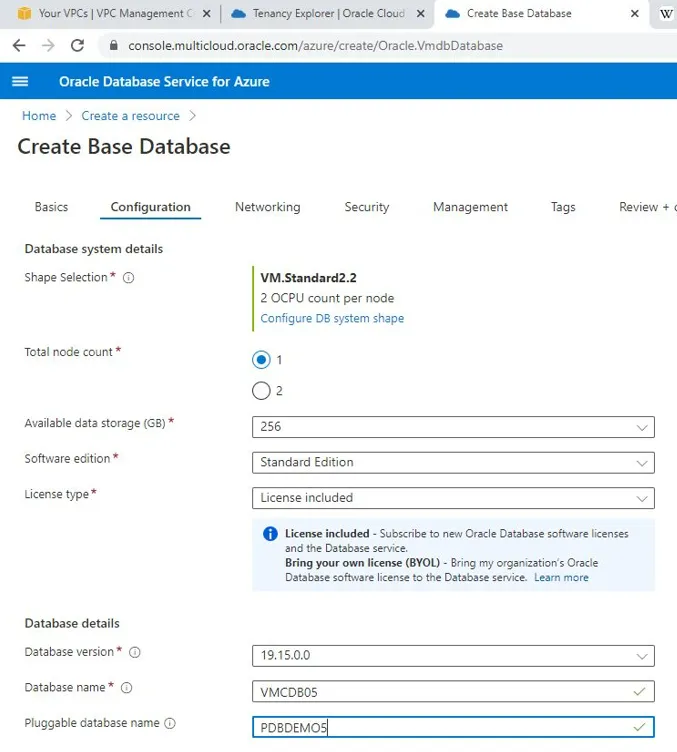This screenshot has height=752, width=677.
Task: Select the Configuration tab
Action: [151, 207]
